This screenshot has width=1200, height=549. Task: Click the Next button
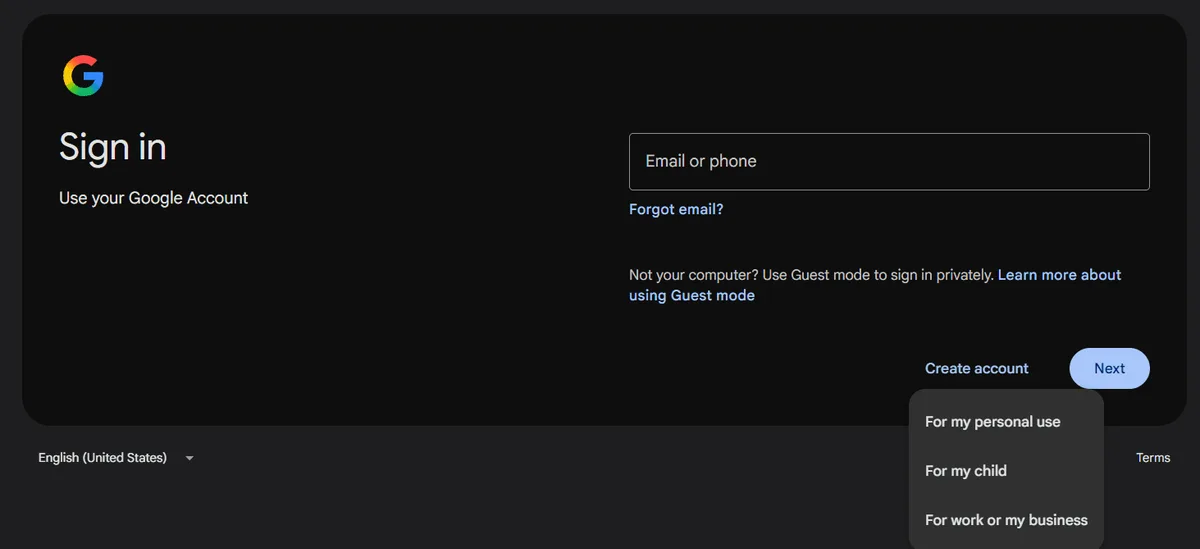1109,368
